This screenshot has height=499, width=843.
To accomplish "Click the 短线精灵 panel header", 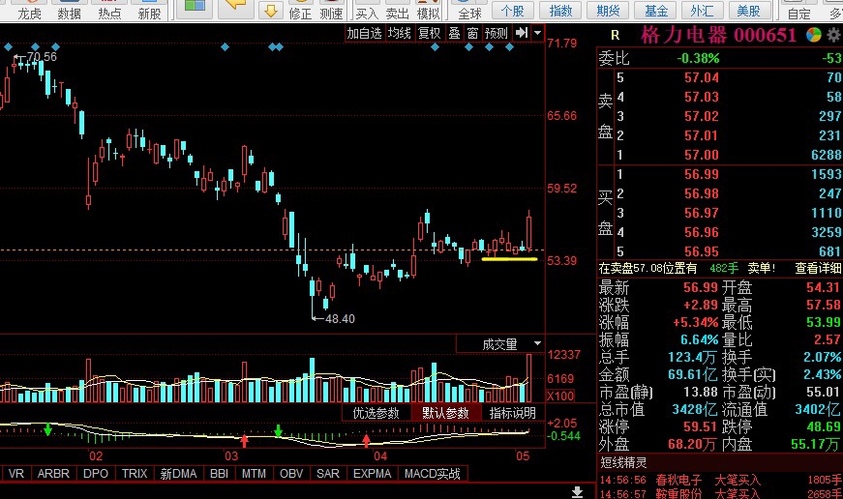I will (x=624, y=462).
